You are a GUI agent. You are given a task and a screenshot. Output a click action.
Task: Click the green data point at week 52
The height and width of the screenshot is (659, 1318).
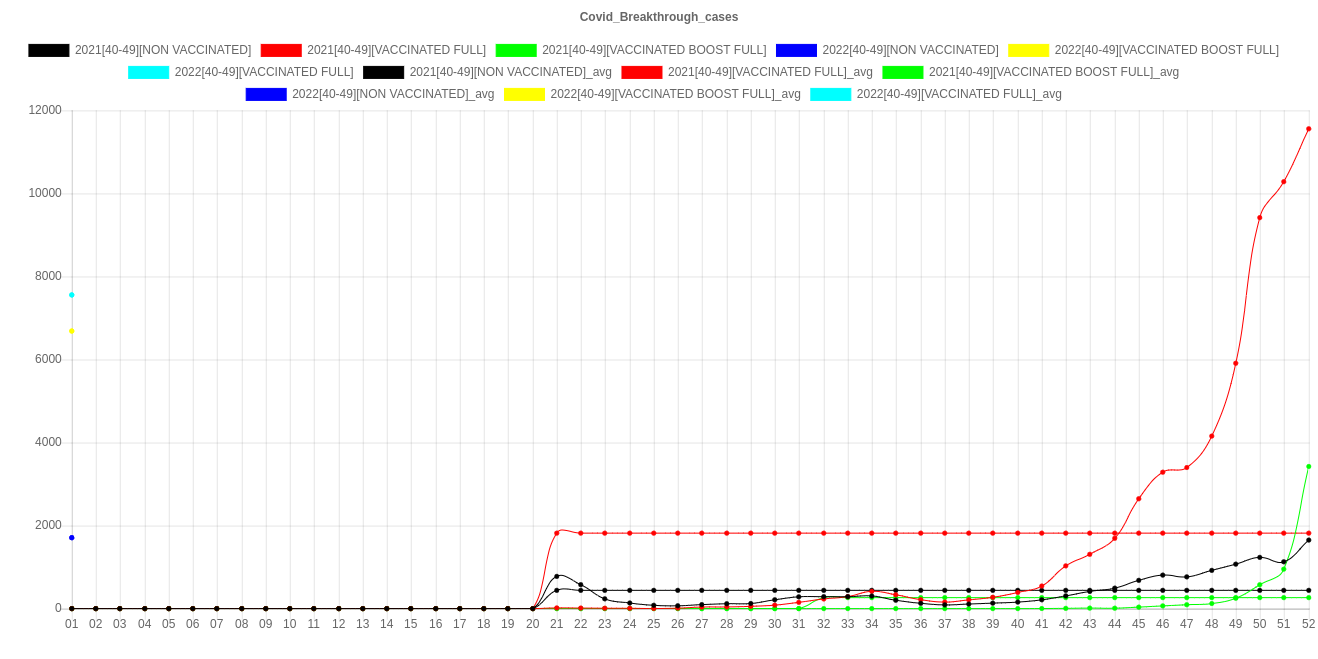(x=1308, y=466)
